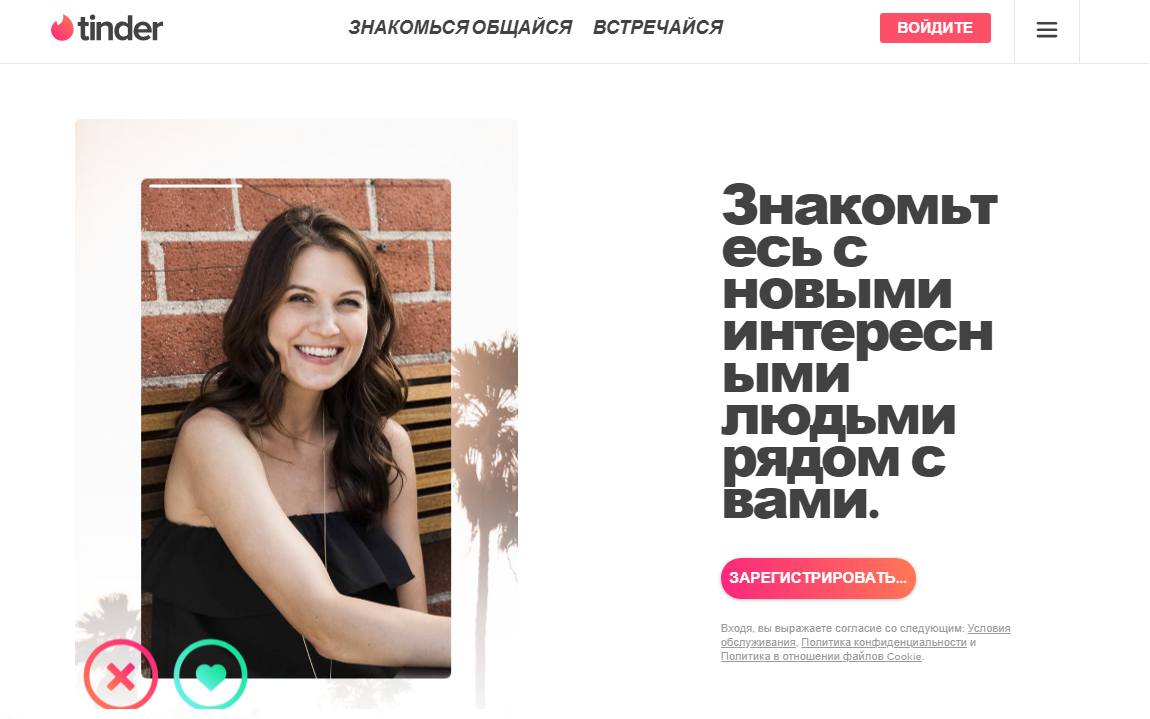Open the ОБЩАЙСЯ navigation item

click(521, 28)
